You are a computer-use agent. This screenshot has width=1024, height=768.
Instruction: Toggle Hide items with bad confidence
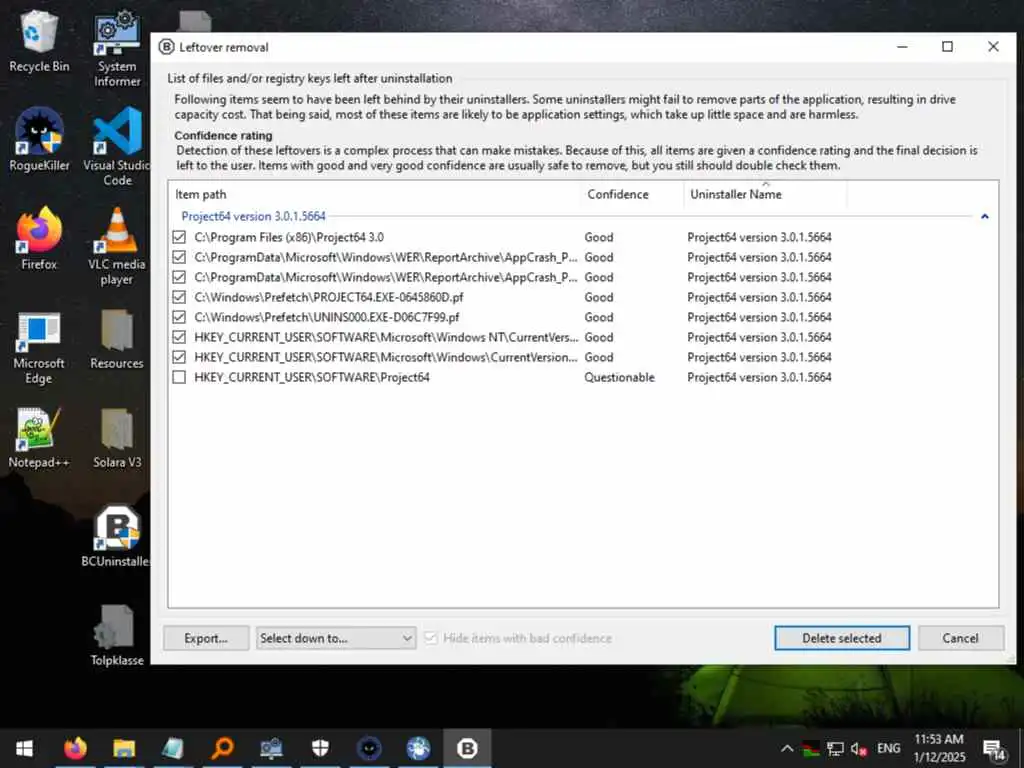pos(430,638)
